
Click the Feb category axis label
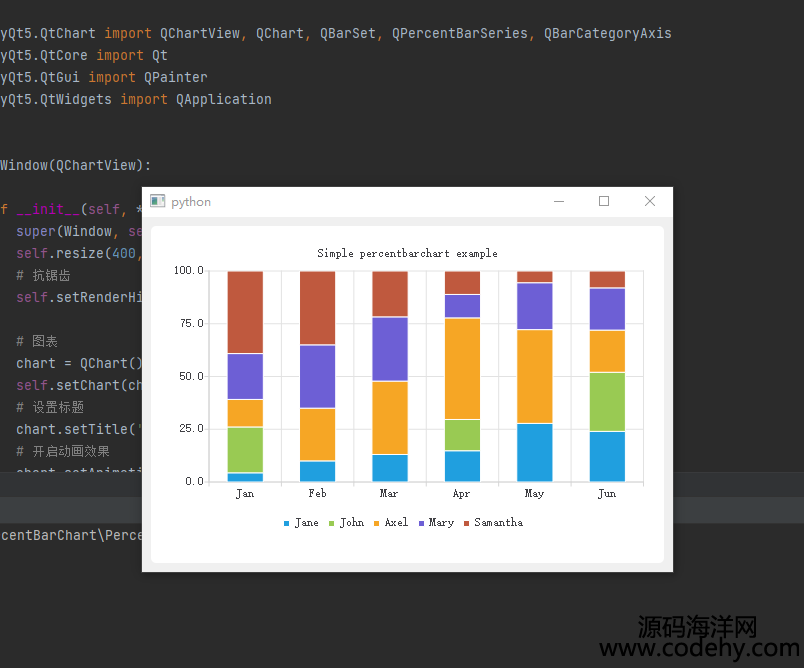coord(317,494)
